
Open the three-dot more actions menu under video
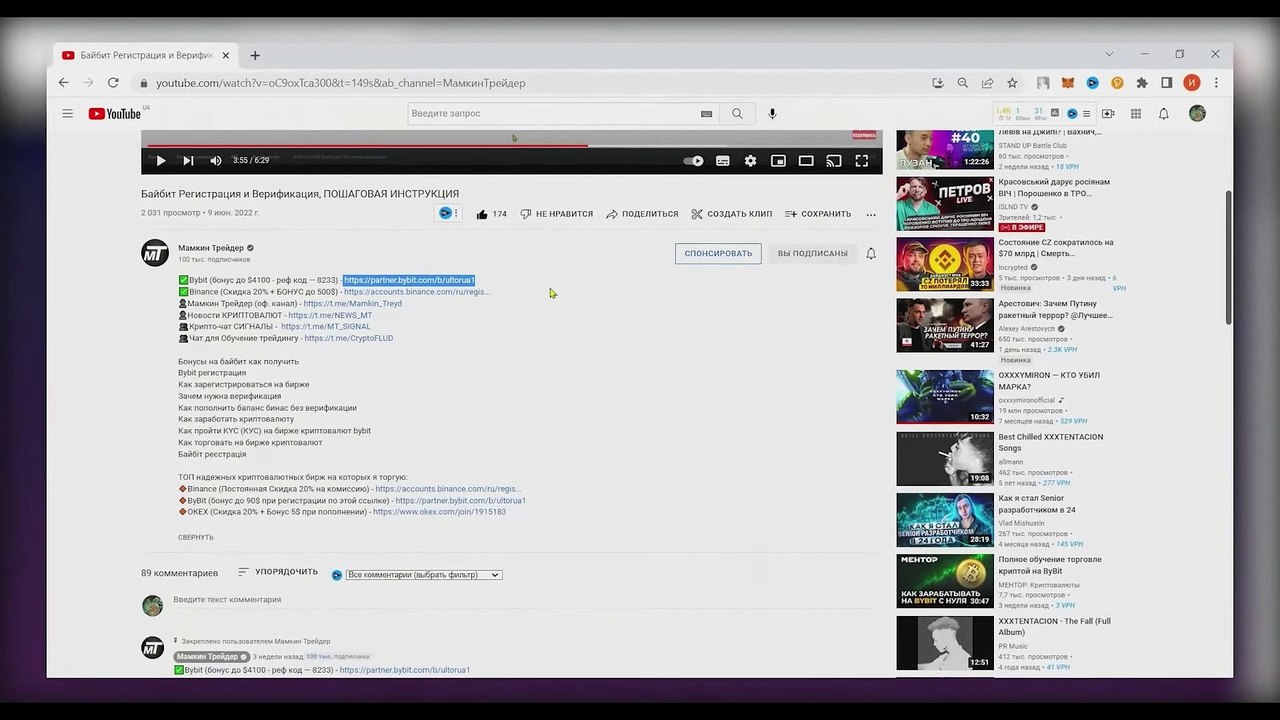[871, 214]
